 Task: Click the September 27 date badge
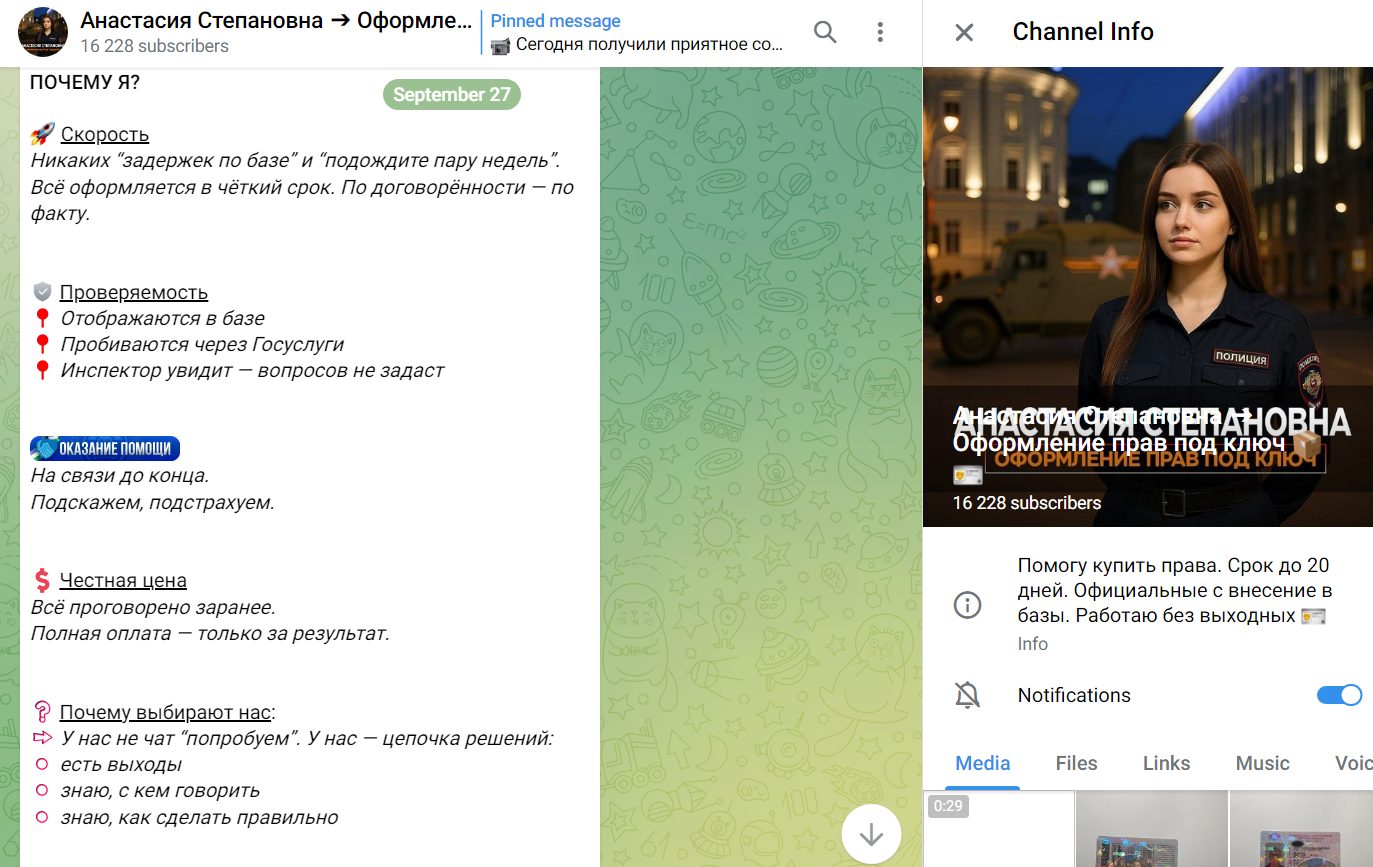[451, 95]
